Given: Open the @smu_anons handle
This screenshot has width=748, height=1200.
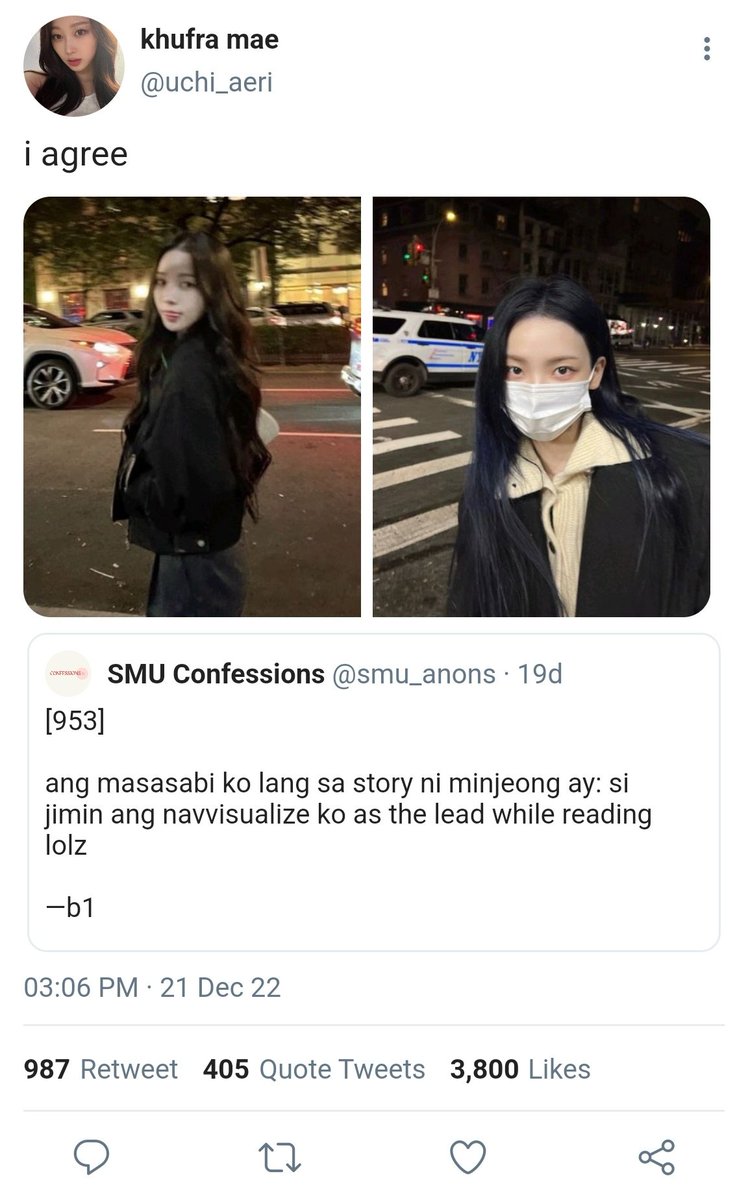Looking at the screenshot, I should [x=413, y=675].
